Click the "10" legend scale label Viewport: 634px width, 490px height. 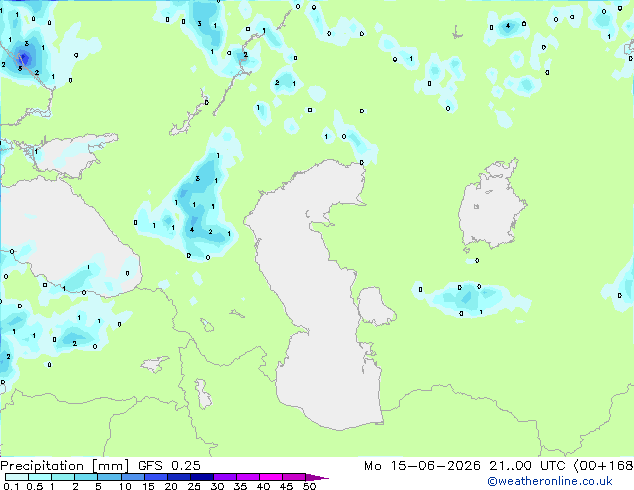click(x=125, y=486)
